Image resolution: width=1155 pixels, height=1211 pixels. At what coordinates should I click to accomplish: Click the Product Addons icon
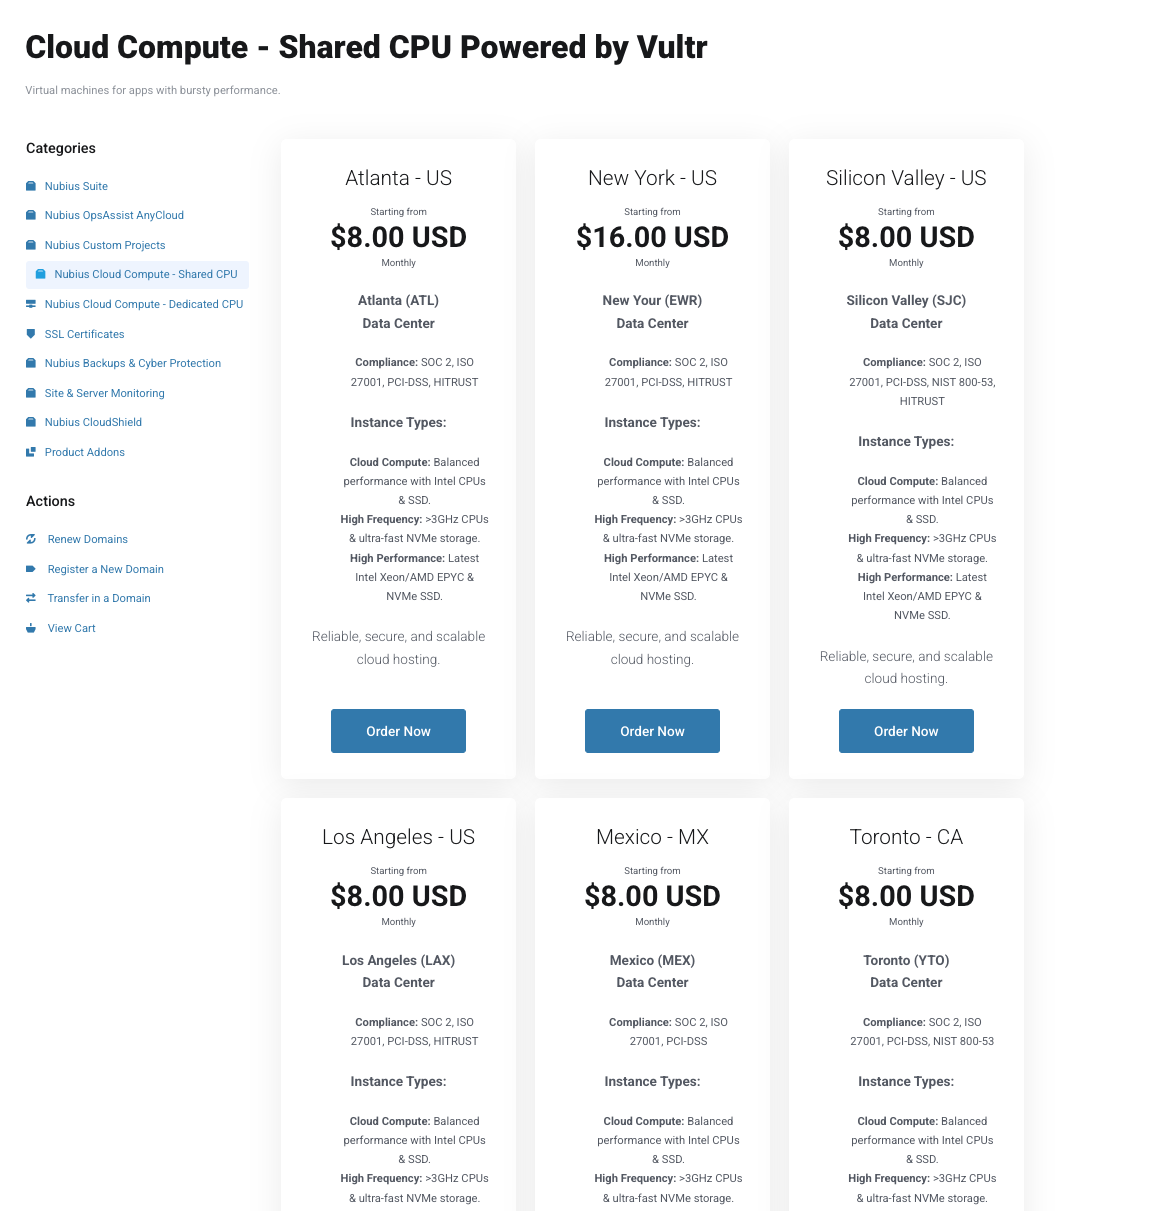tap(31, 452)
